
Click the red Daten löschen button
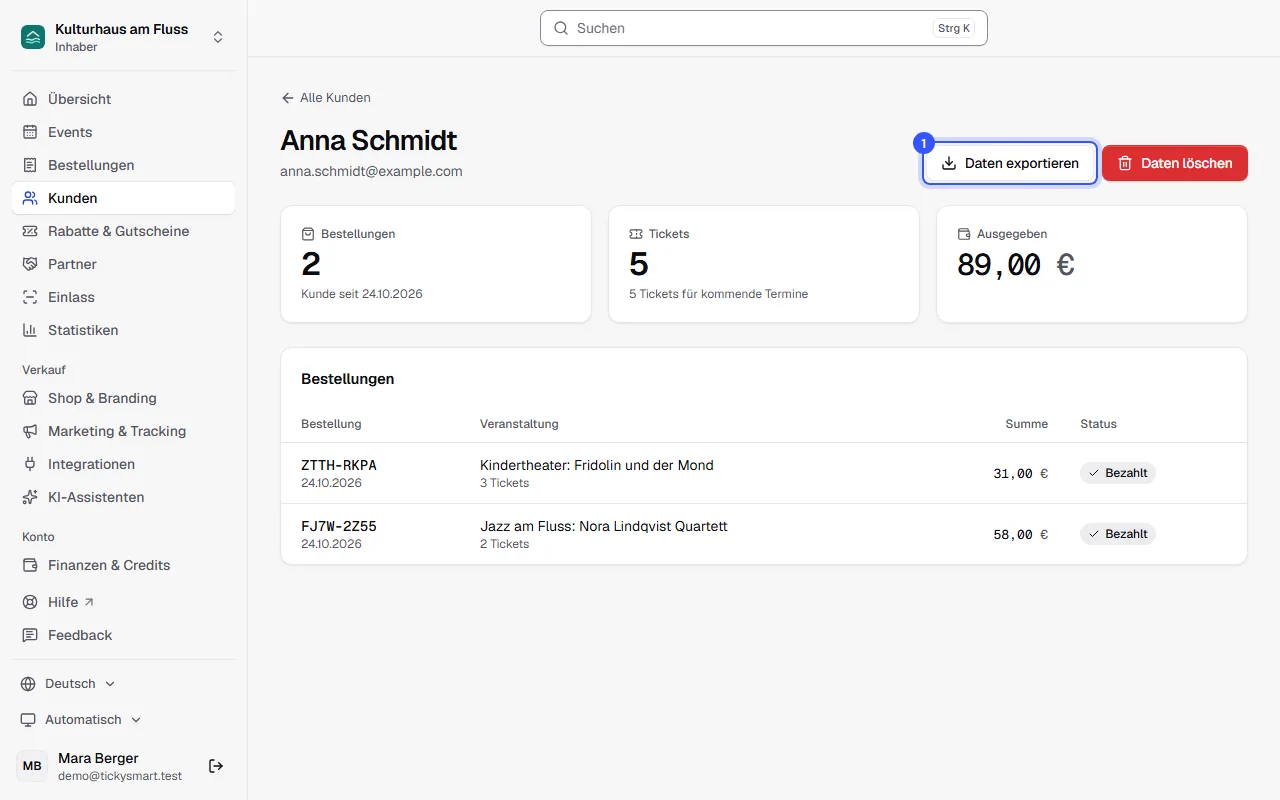1175,163
